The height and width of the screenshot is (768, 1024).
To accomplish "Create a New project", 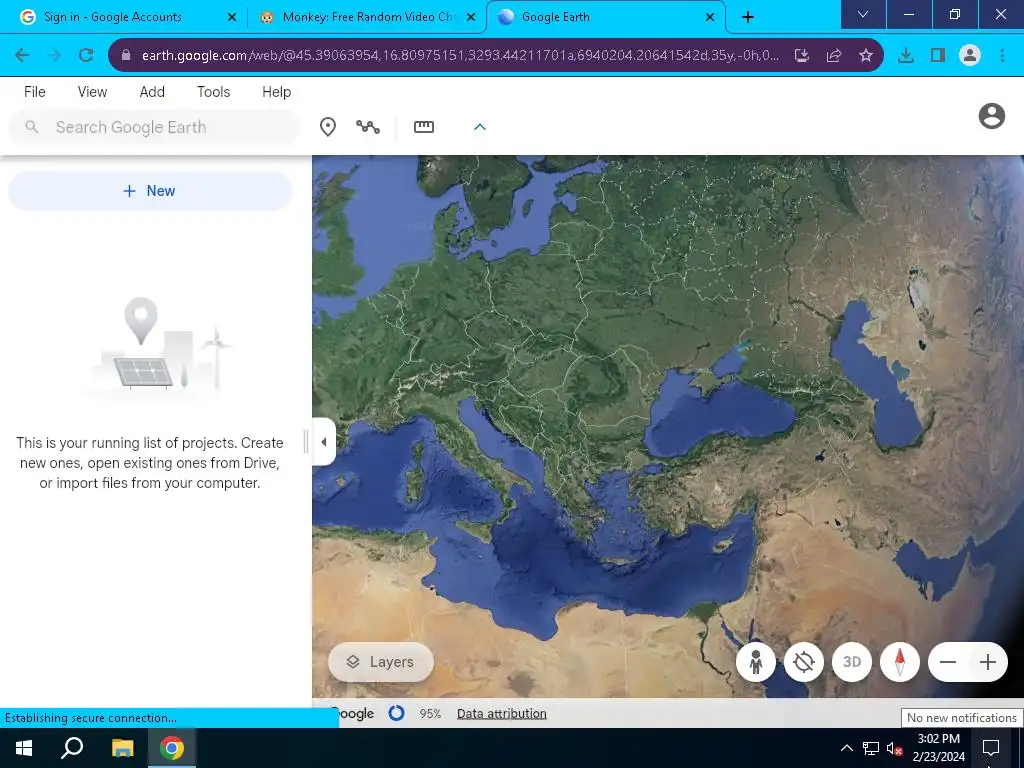I will point(150,191).
